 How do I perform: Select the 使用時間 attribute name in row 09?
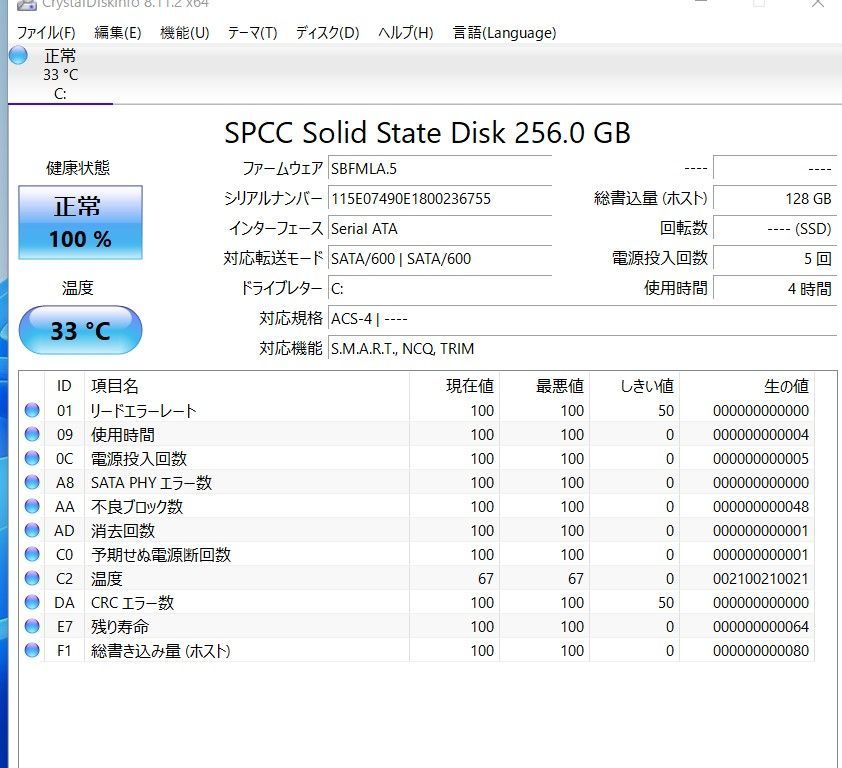click(123, 435)
